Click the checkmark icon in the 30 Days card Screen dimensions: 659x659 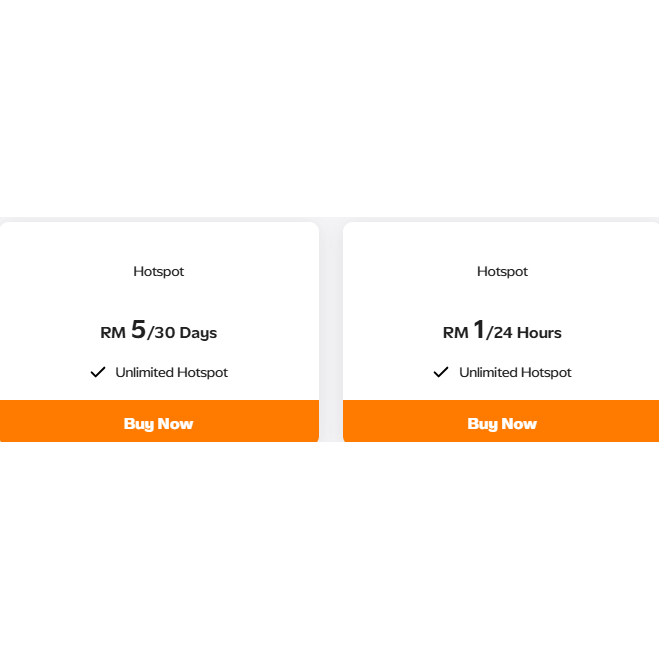(x=98, y=372)
